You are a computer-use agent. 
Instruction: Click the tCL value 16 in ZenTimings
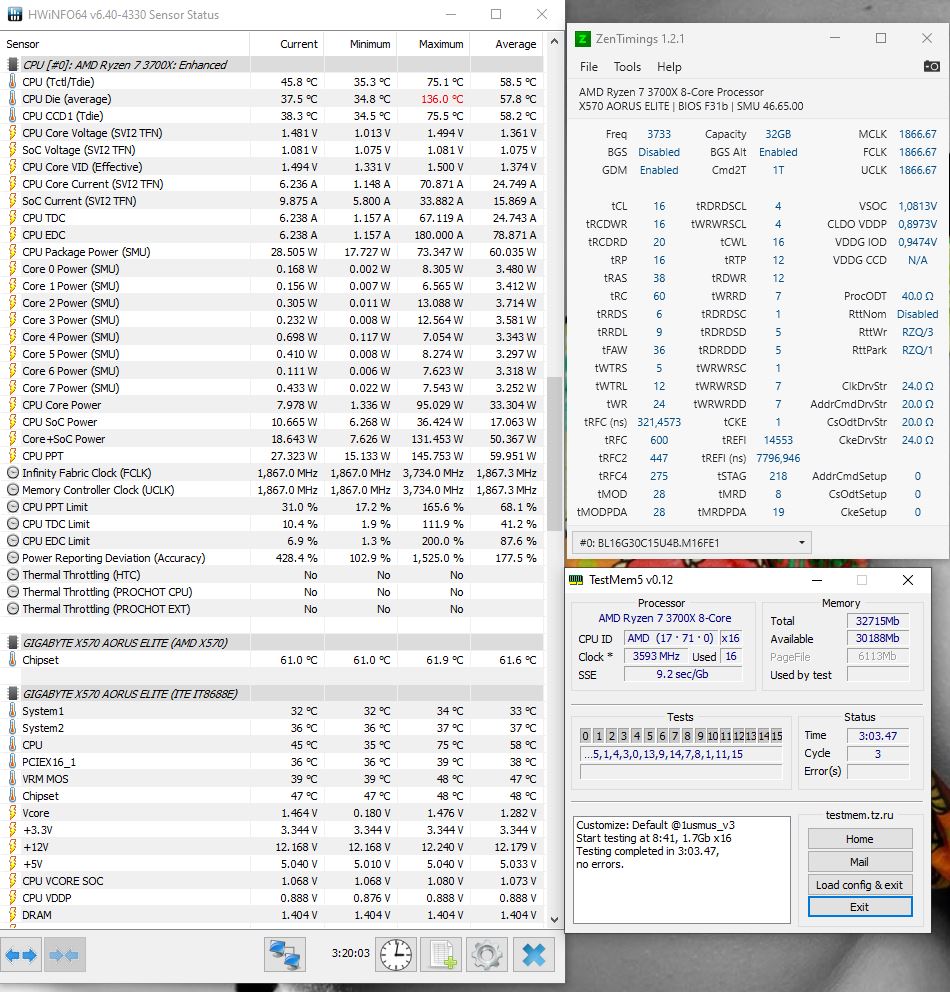[x=659, y=206]
